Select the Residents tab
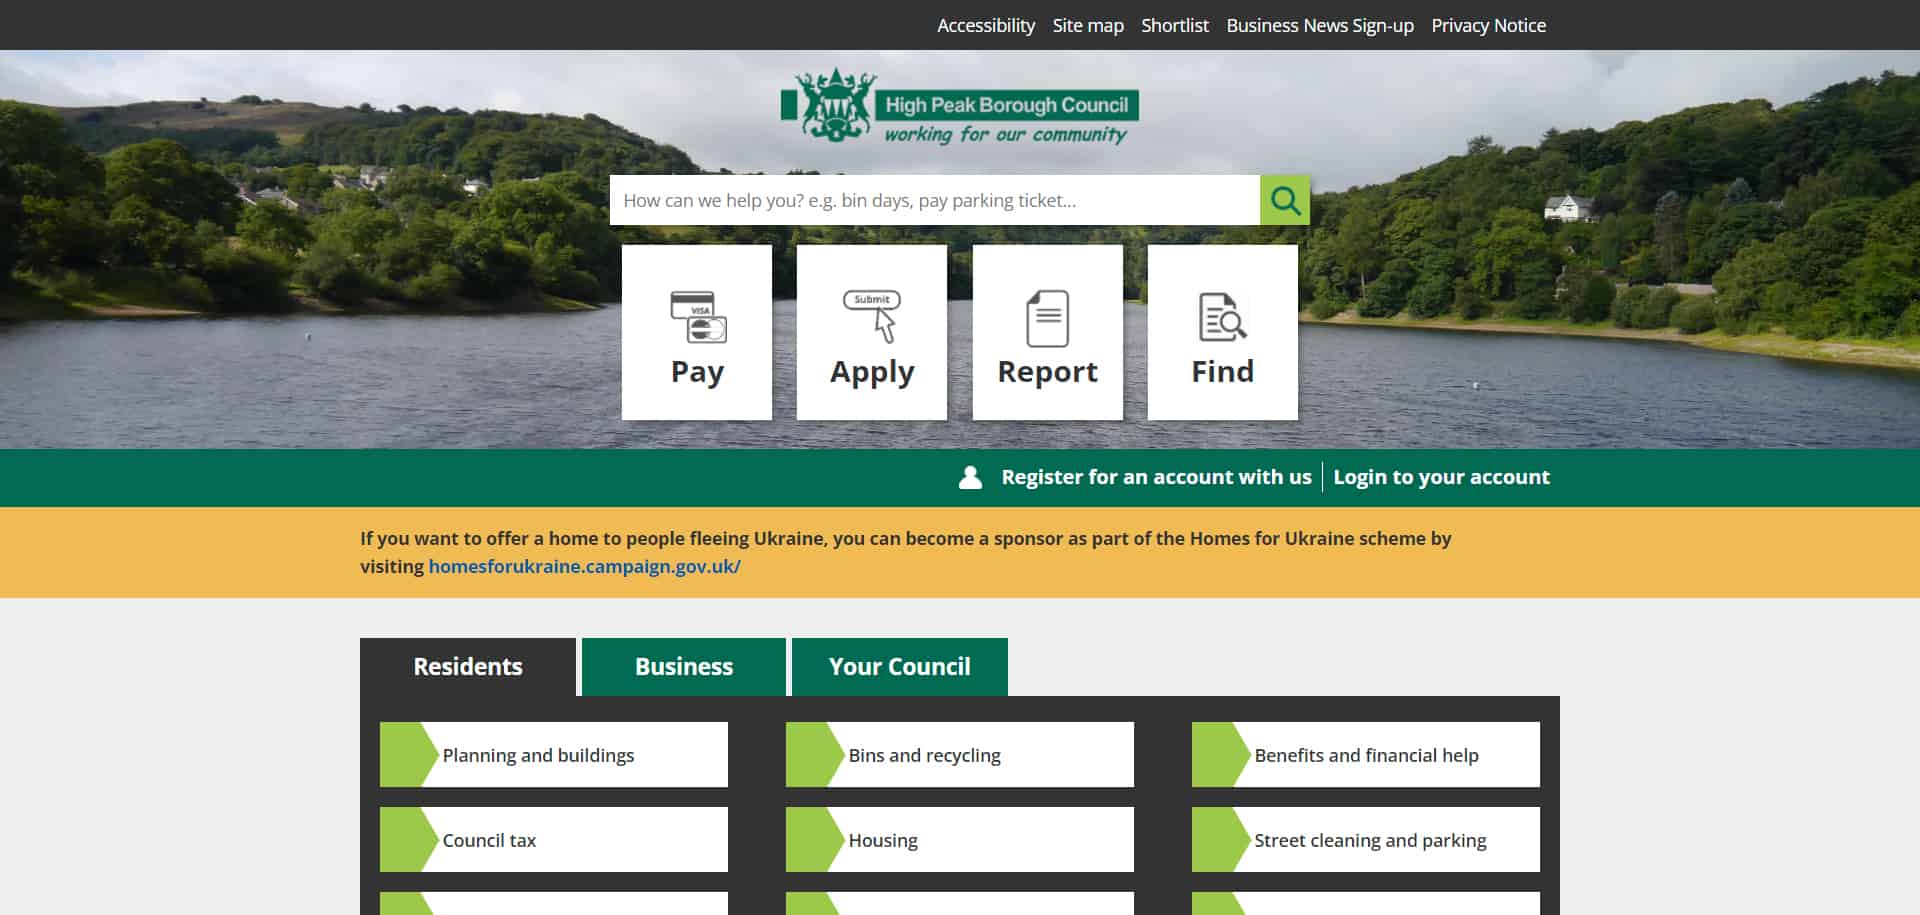This screenshot has width=1920, height=915. coord(467,667)
